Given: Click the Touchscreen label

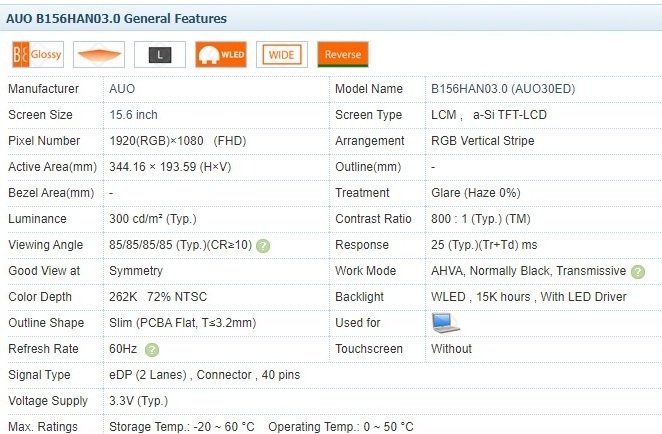Looking at the screenshot, I should (369, 349).
